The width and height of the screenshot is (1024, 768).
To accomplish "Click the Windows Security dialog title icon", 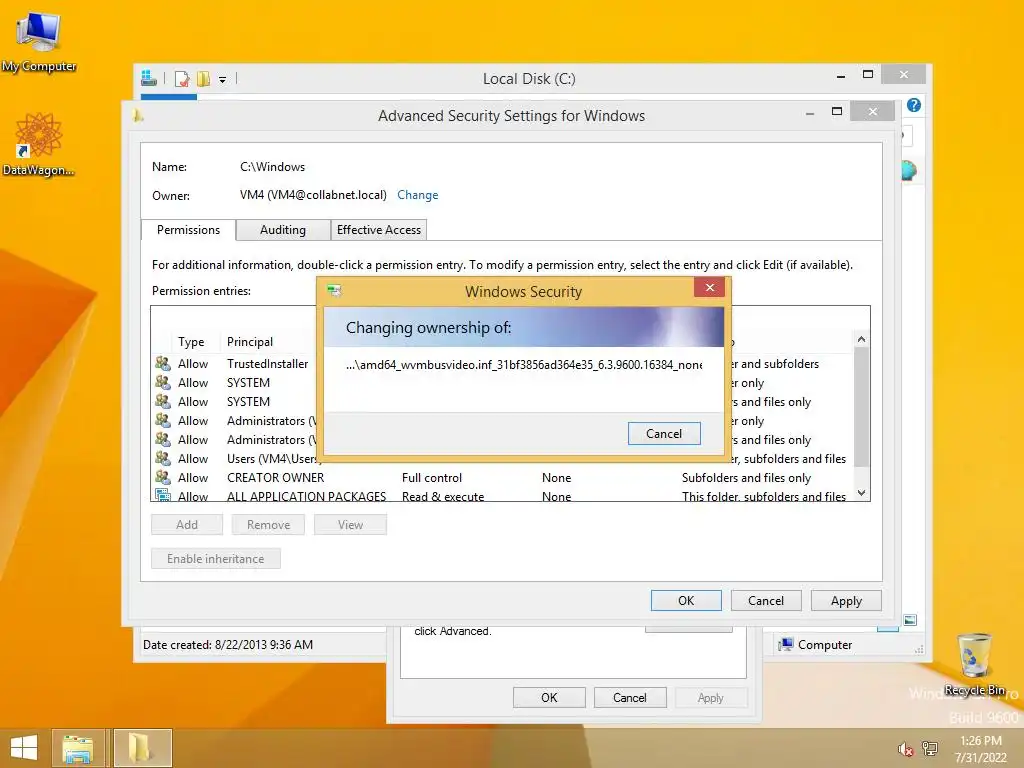I will click(x=334, y=291).
